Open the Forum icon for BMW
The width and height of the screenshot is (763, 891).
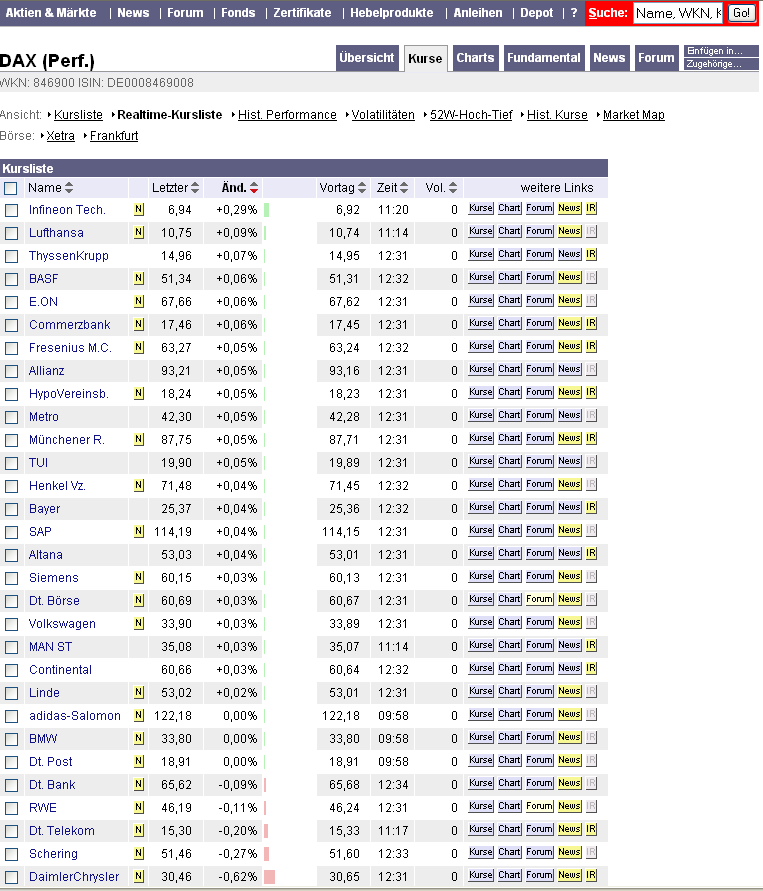[539, 737]
